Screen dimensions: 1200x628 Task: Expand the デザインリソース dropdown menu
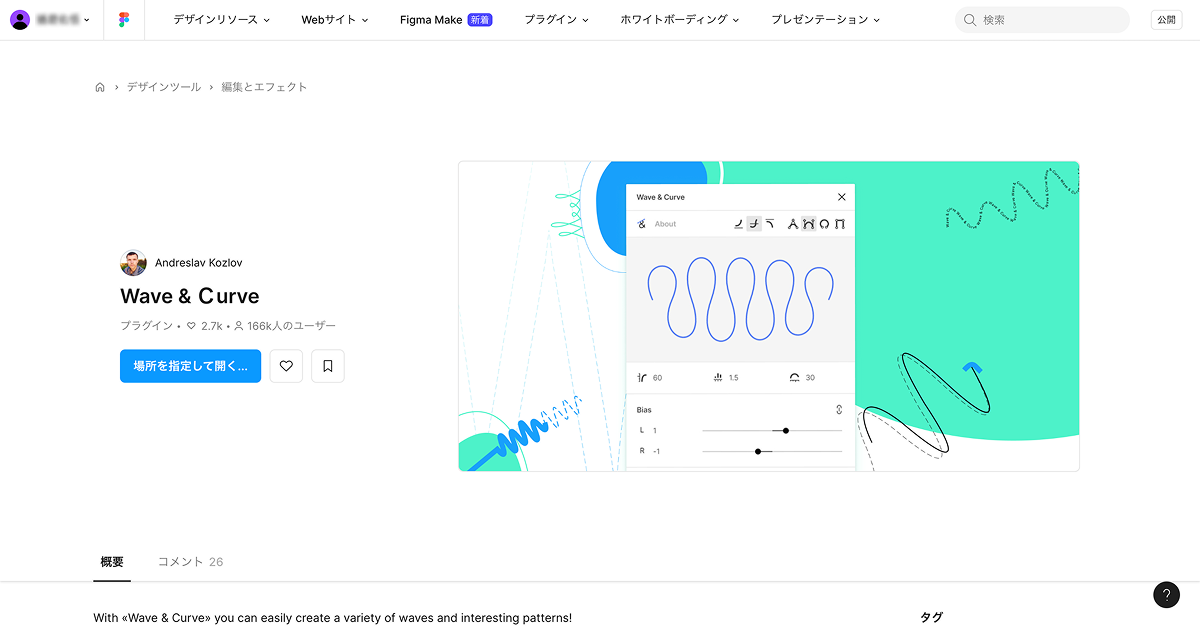(221, 20)
